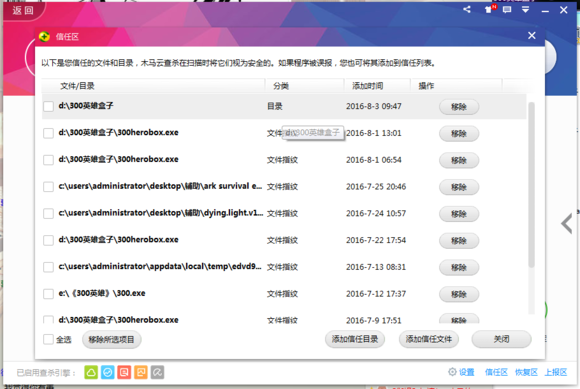This screenshot has height=389, width=580.
Task: Check the box for e:\《300英雄》\300.exe row
Action: click(48, 294)
